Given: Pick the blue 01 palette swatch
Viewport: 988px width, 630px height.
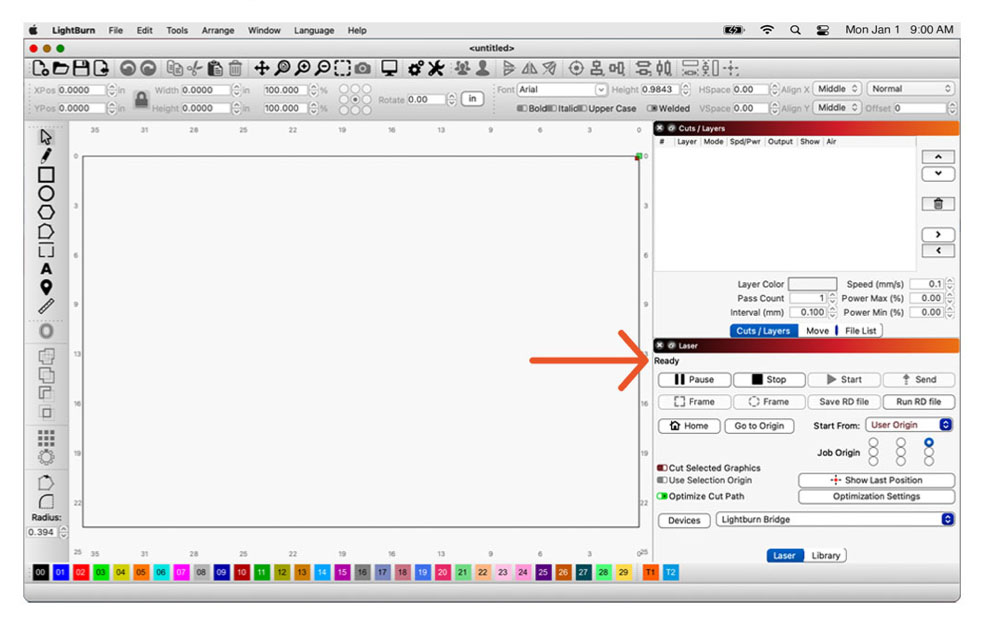Looking at the screenshot, I should [60, 573].
